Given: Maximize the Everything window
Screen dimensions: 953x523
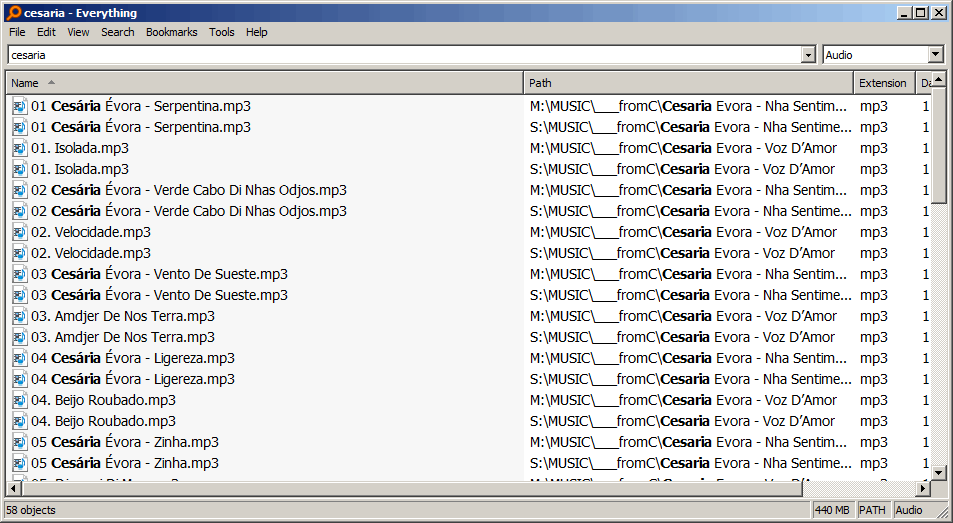Looking at the screenshot, I should pyautogui.click(x=921, y=13).
